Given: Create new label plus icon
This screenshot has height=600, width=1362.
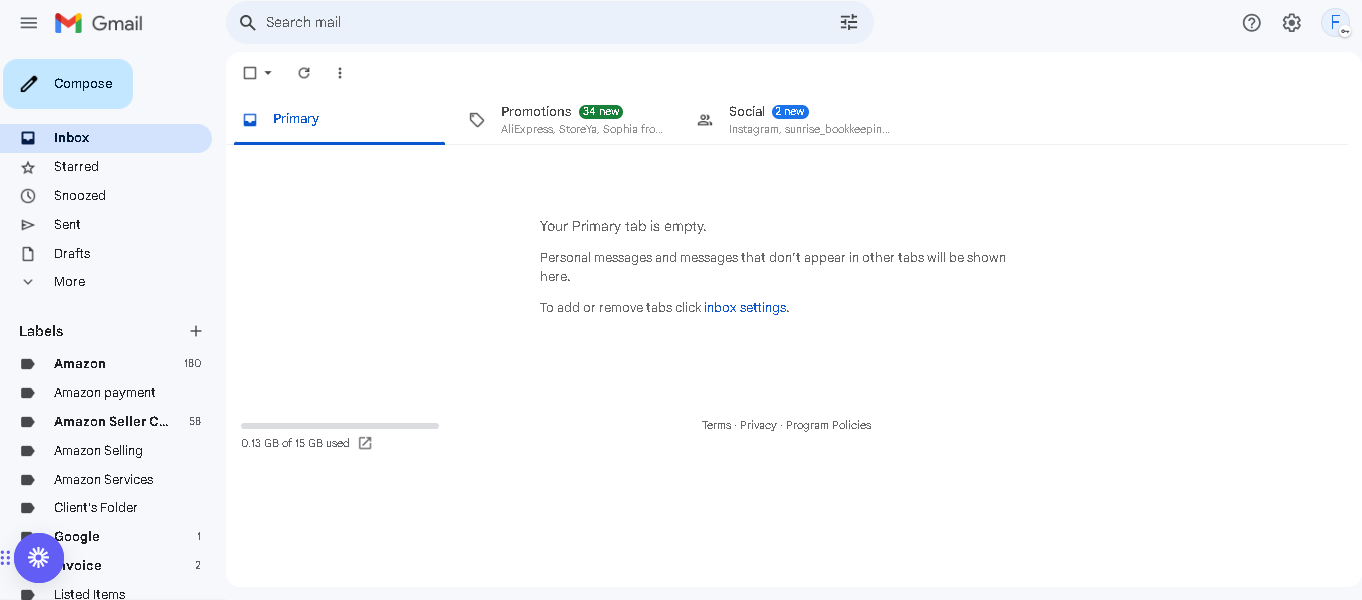Looking at the screenshot, I should point(196,331).
